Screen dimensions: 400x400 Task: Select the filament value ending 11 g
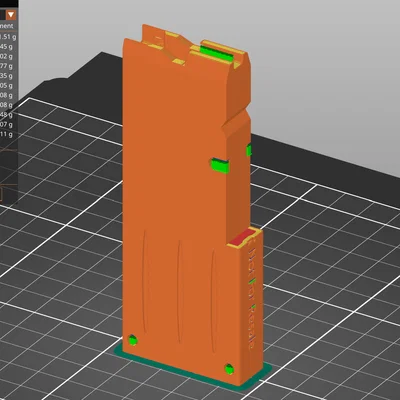6,134
